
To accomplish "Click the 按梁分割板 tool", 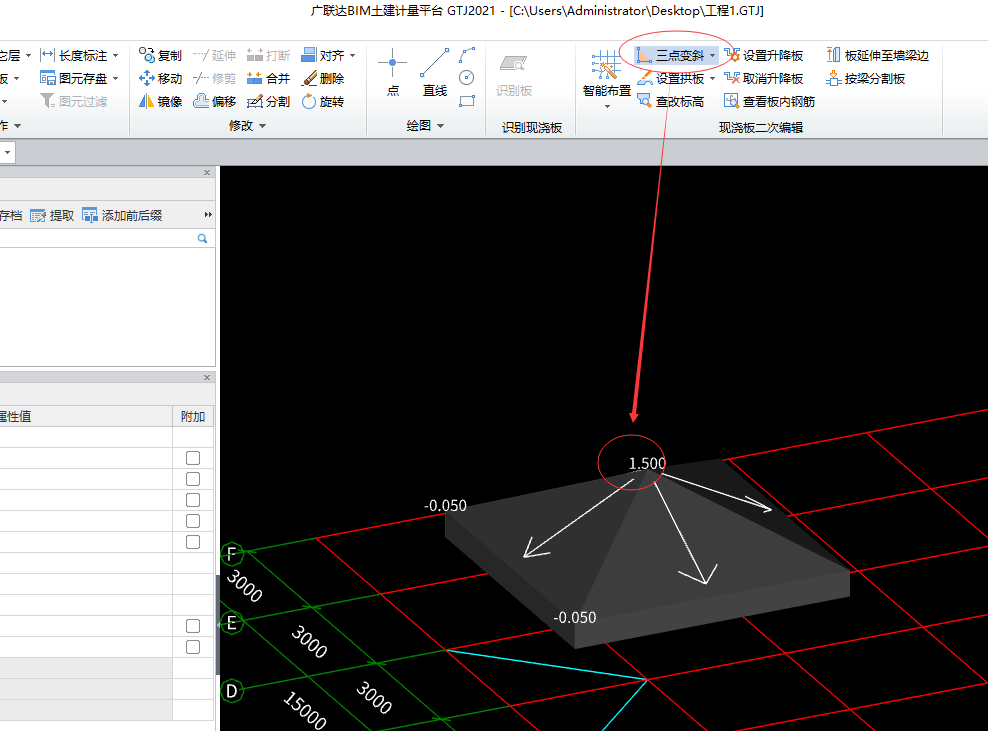I will pyautogui.click(x=866, y=78).
